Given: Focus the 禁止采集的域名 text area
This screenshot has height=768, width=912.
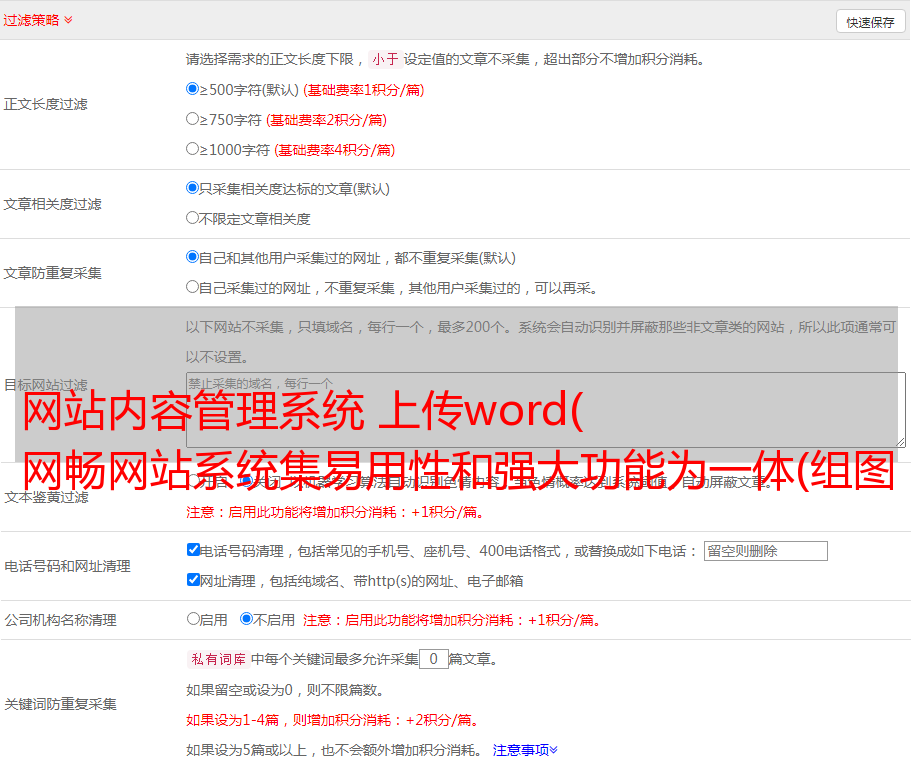Looking at the screenshot, I should point(546,410).
